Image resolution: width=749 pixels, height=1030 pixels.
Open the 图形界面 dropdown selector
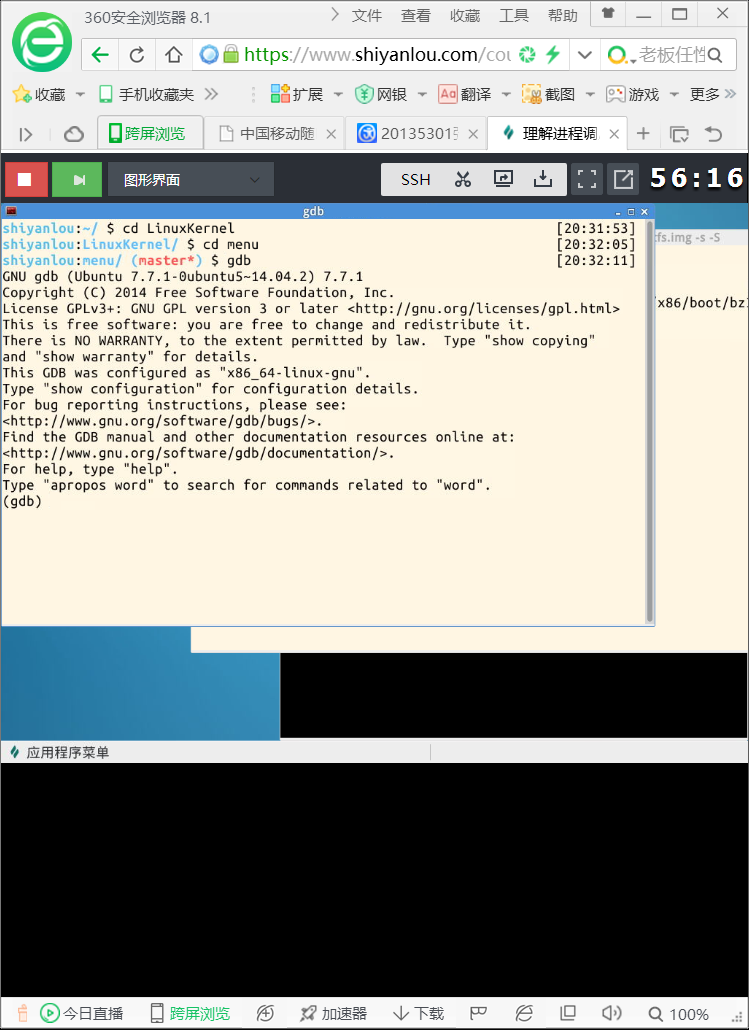[x=191, y=179]
